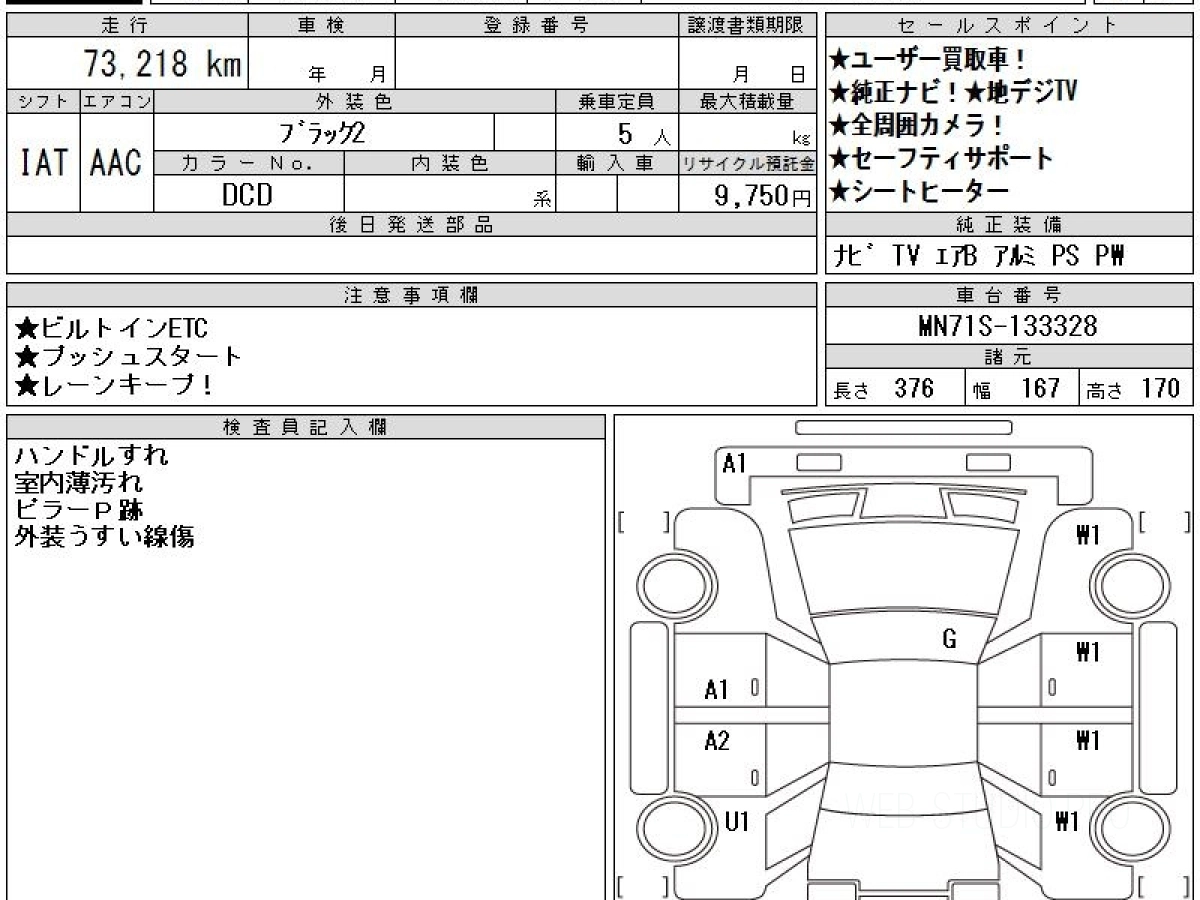Click the 5 人 seating capacity value

[x=644, y=133]
